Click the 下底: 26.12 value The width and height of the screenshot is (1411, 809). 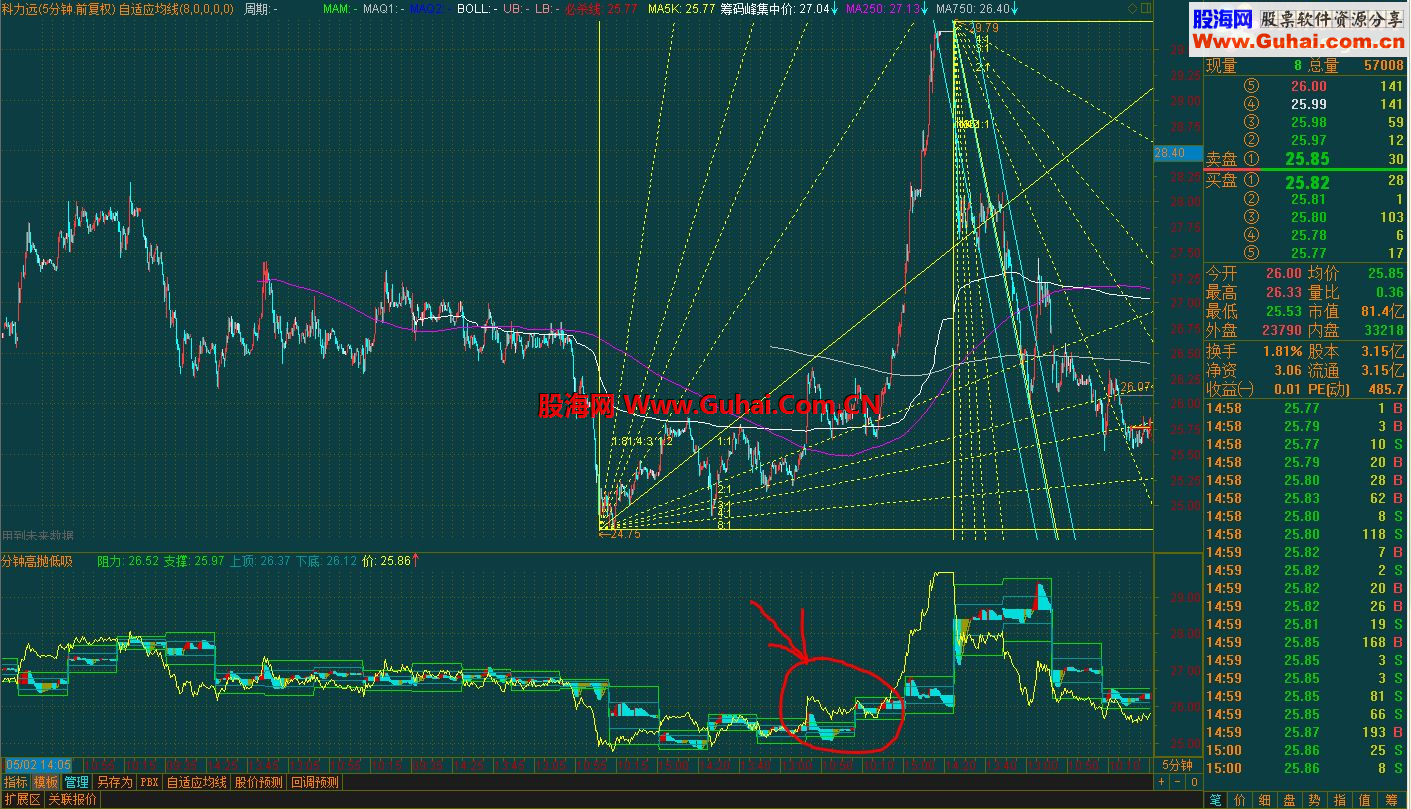pyautogui.click(x=326, y=561)
